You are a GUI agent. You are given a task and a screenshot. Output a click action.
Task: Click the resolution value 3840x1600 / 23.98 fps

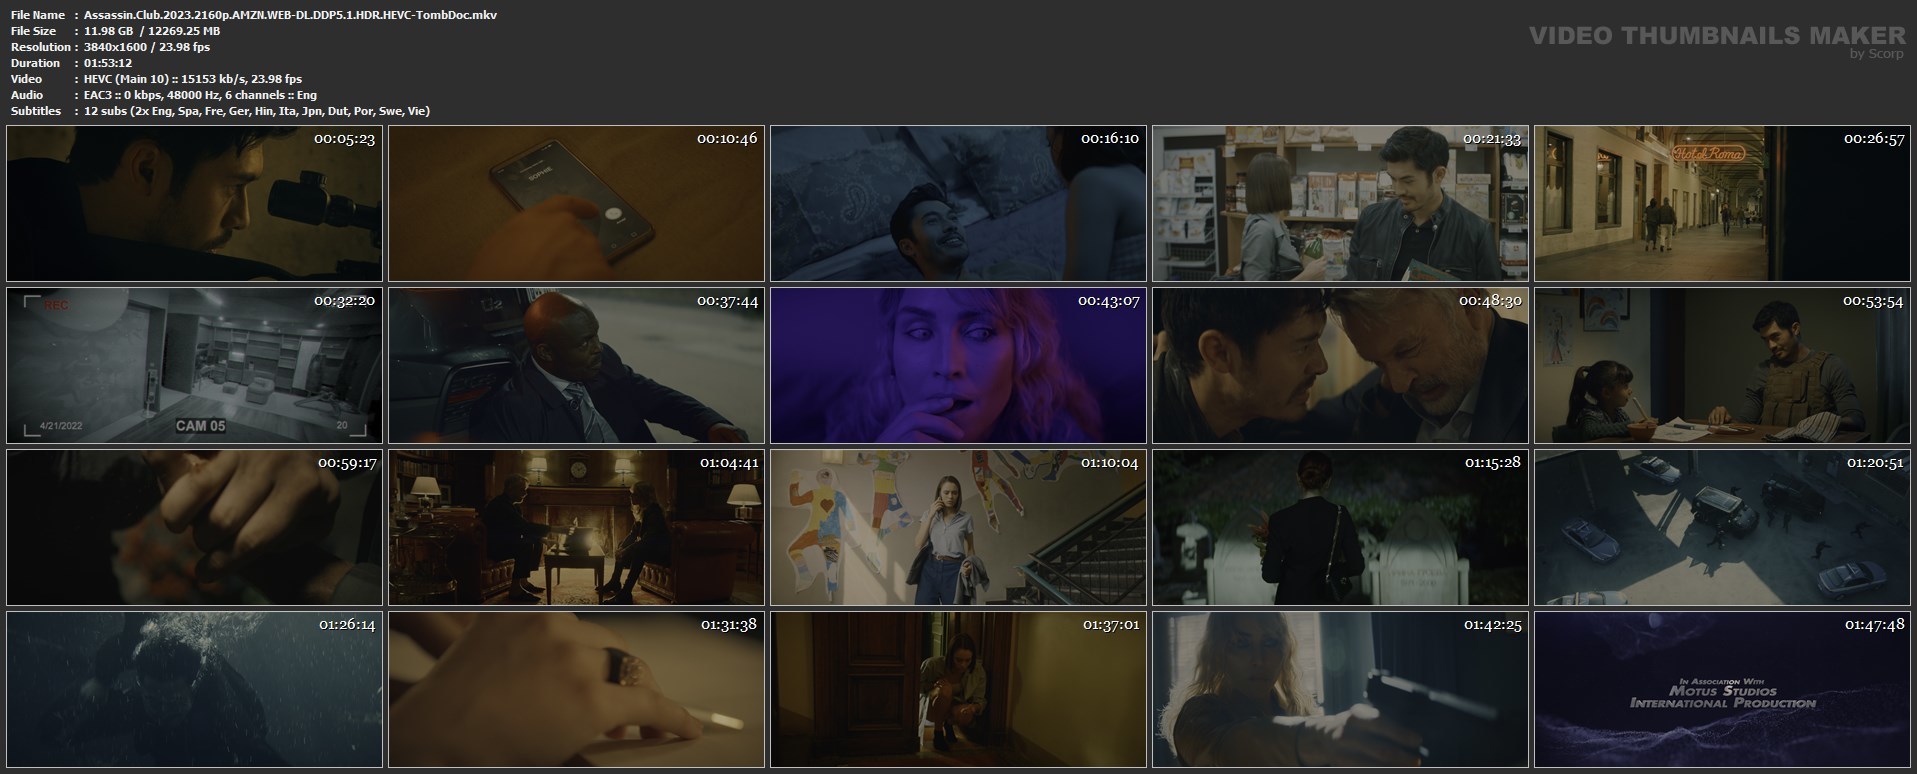[147, 47]
